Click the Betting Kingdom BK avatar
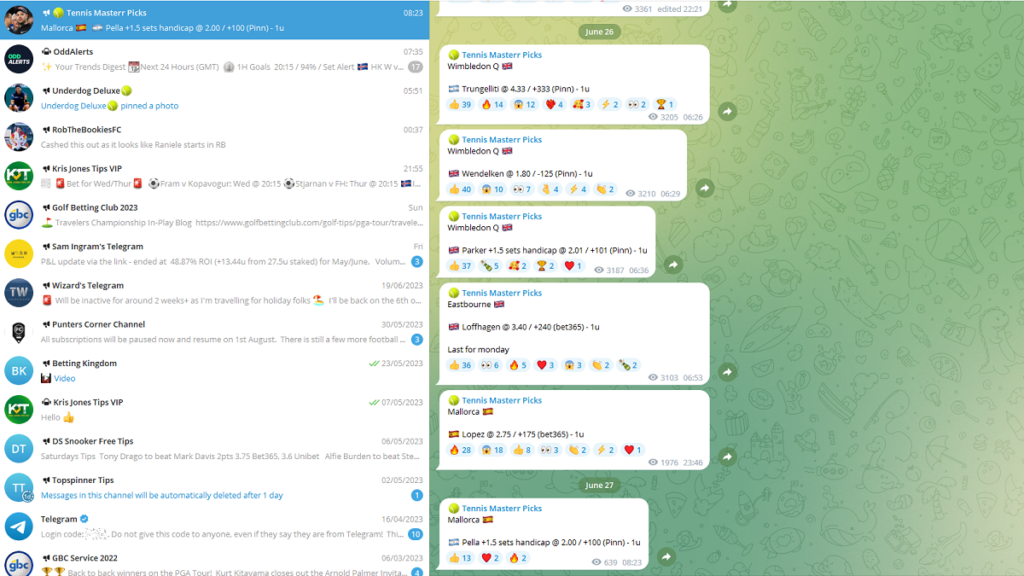Screen dimensions: 1024x576 pyautogui.click(x=18, y=371)
